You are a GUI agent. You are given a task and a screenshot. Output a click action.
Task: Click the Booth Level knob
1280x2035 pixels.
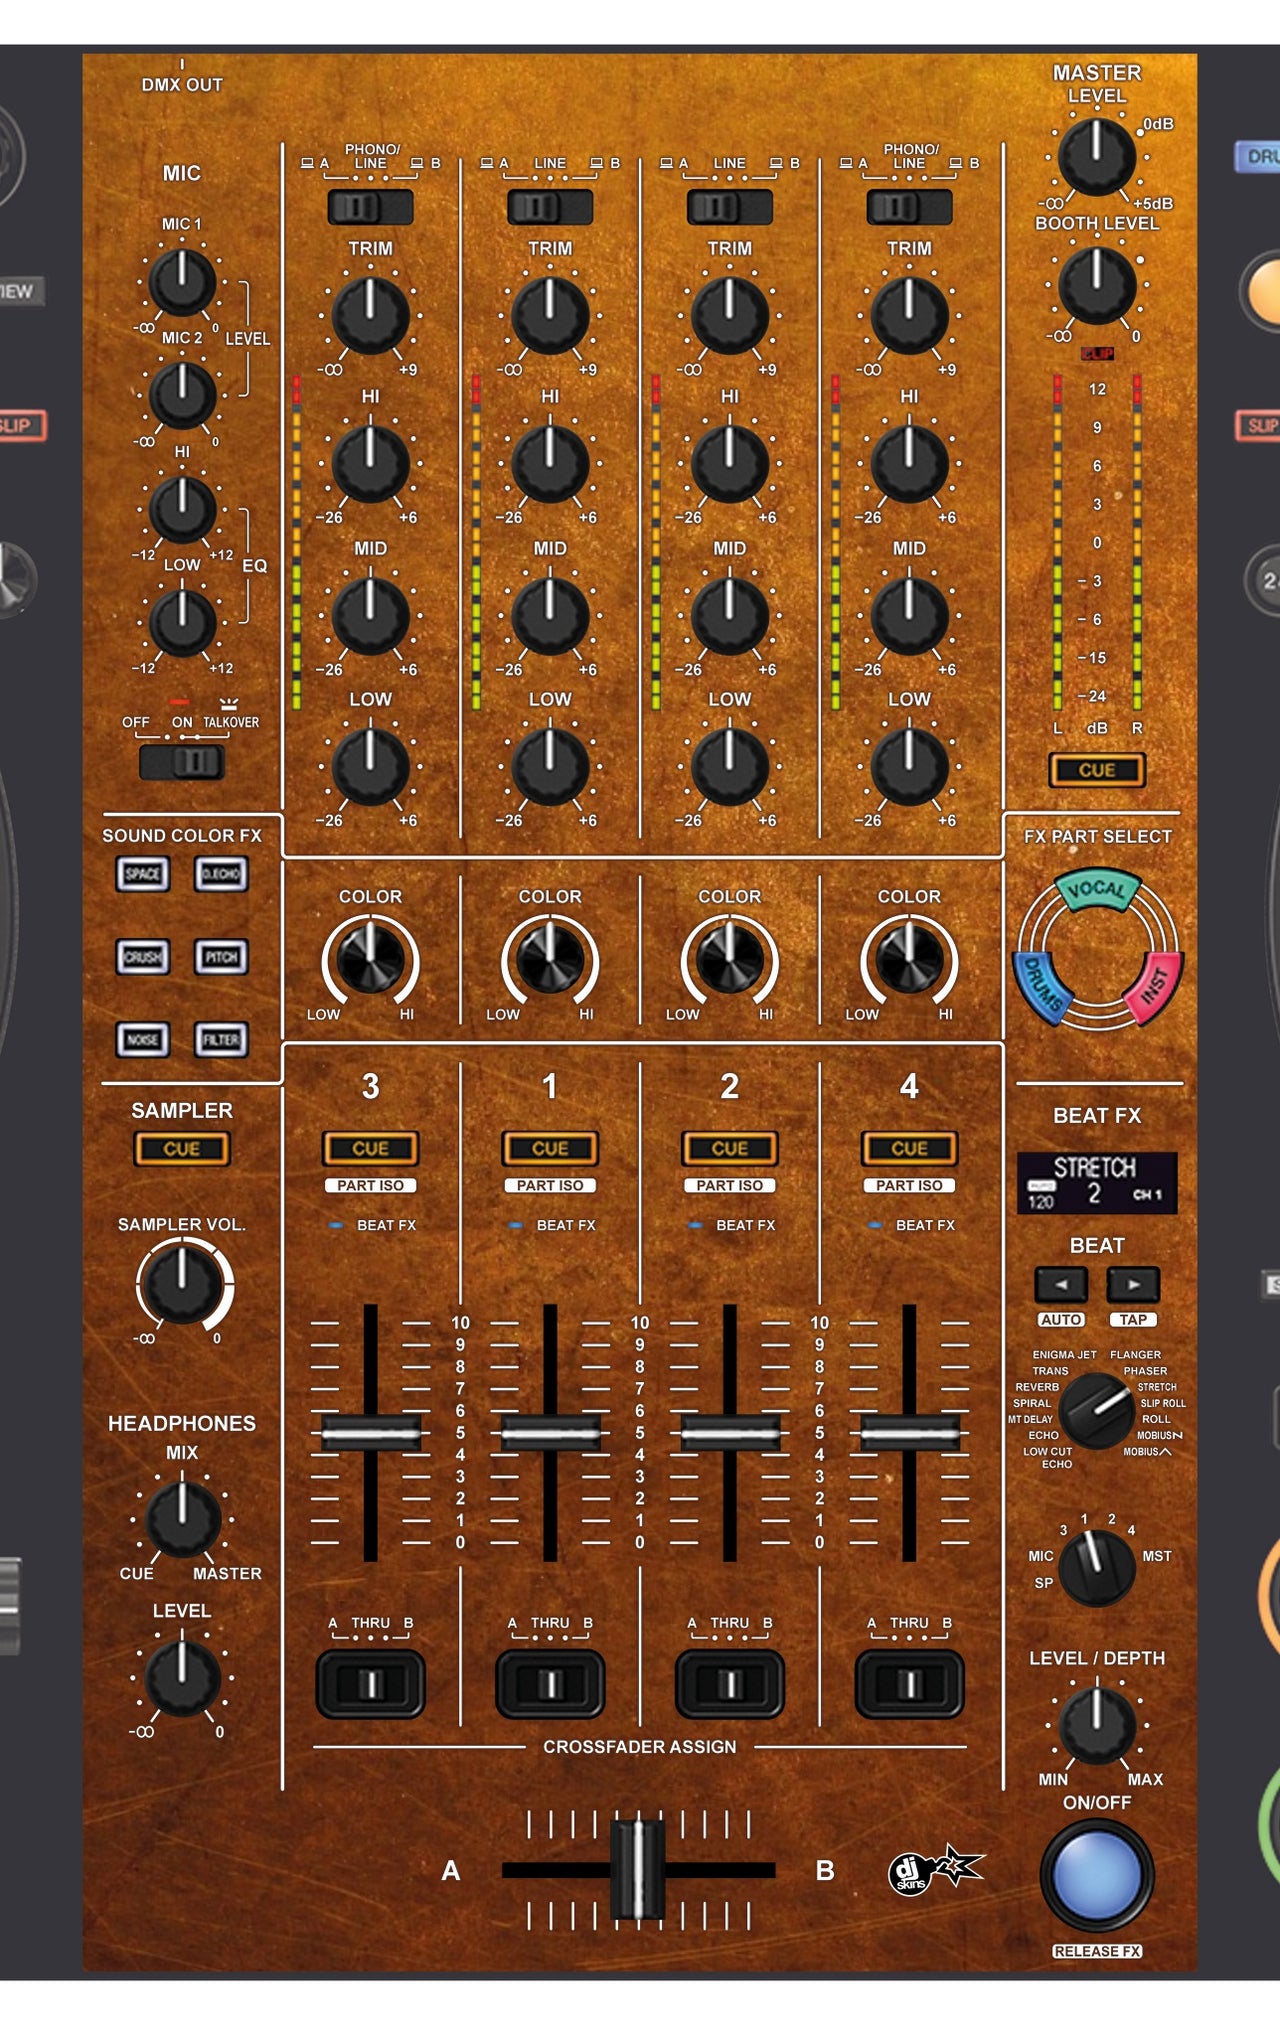click(1097, 285)
